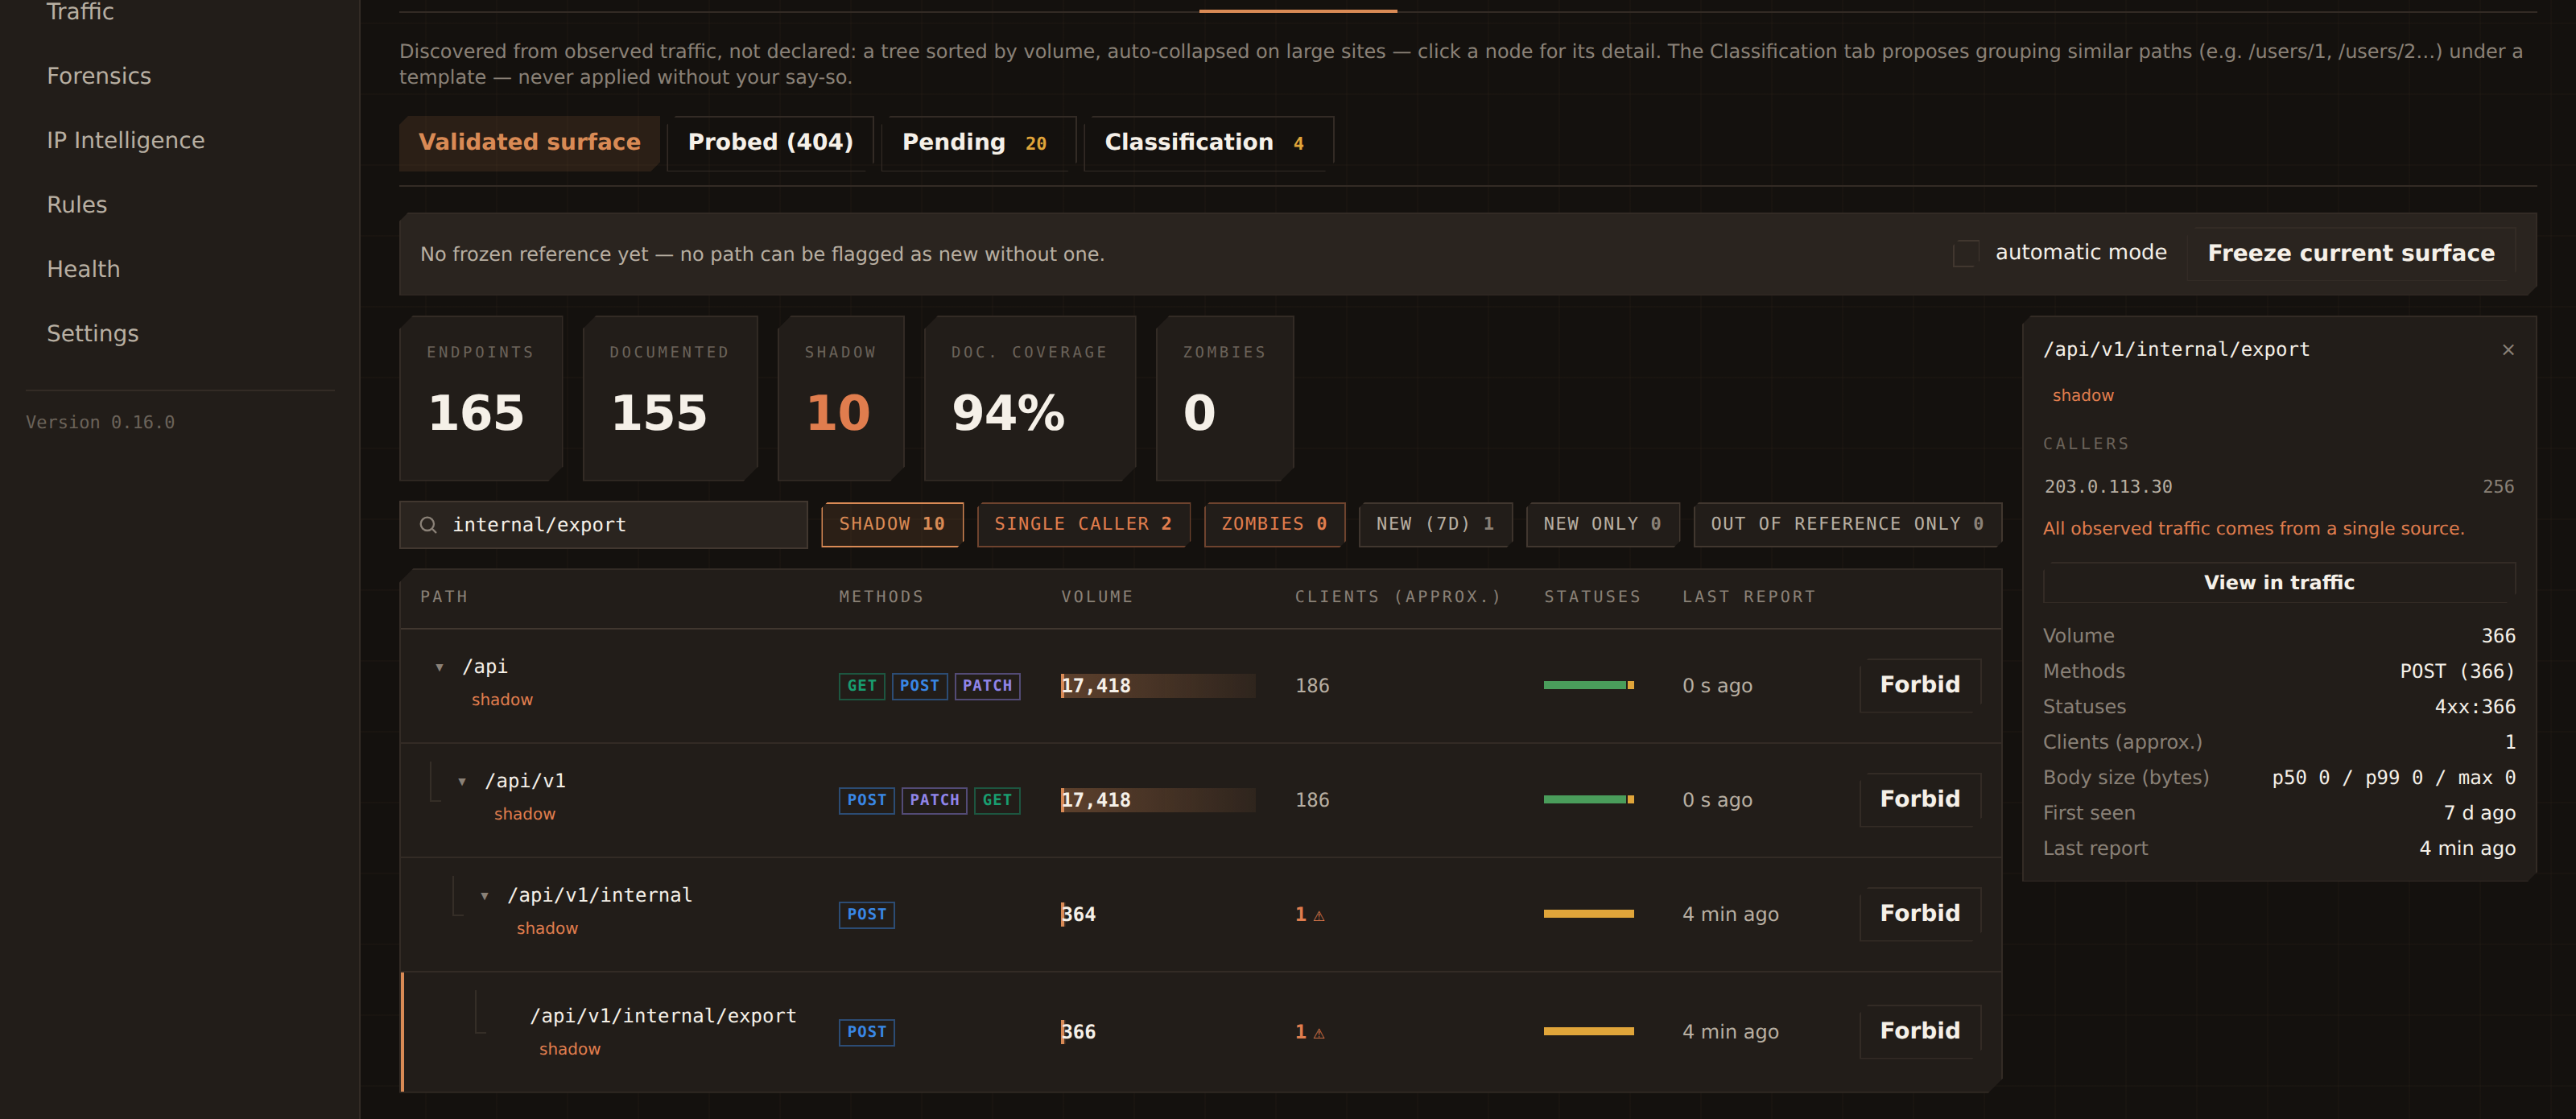Open Traffic in the sidebar
2576x1119 pixels.
[x=80, y=12]
